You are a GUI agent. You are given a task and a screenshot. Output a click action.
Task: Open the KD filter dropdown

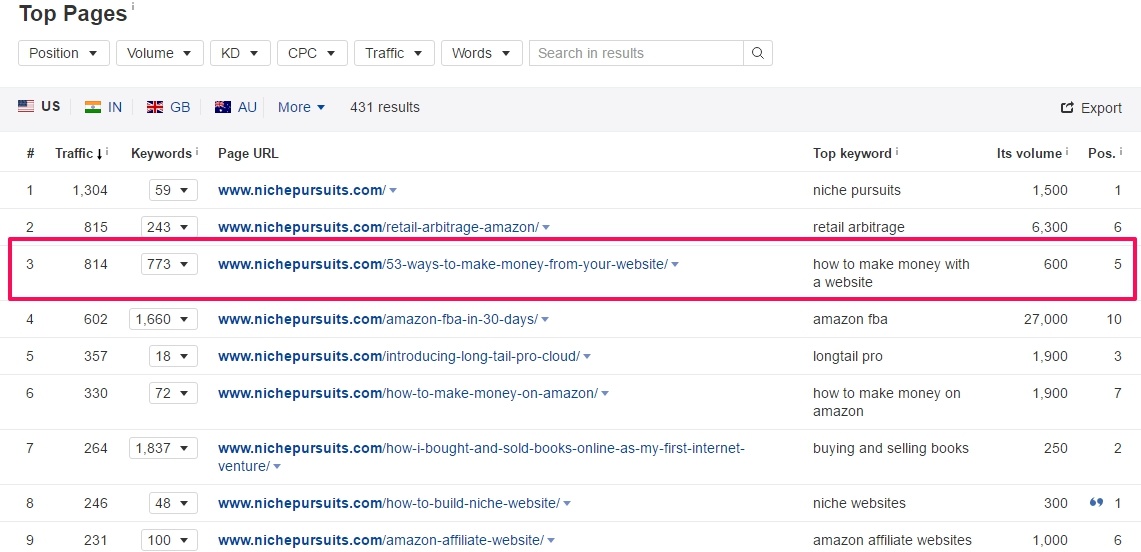coord(240,53)
